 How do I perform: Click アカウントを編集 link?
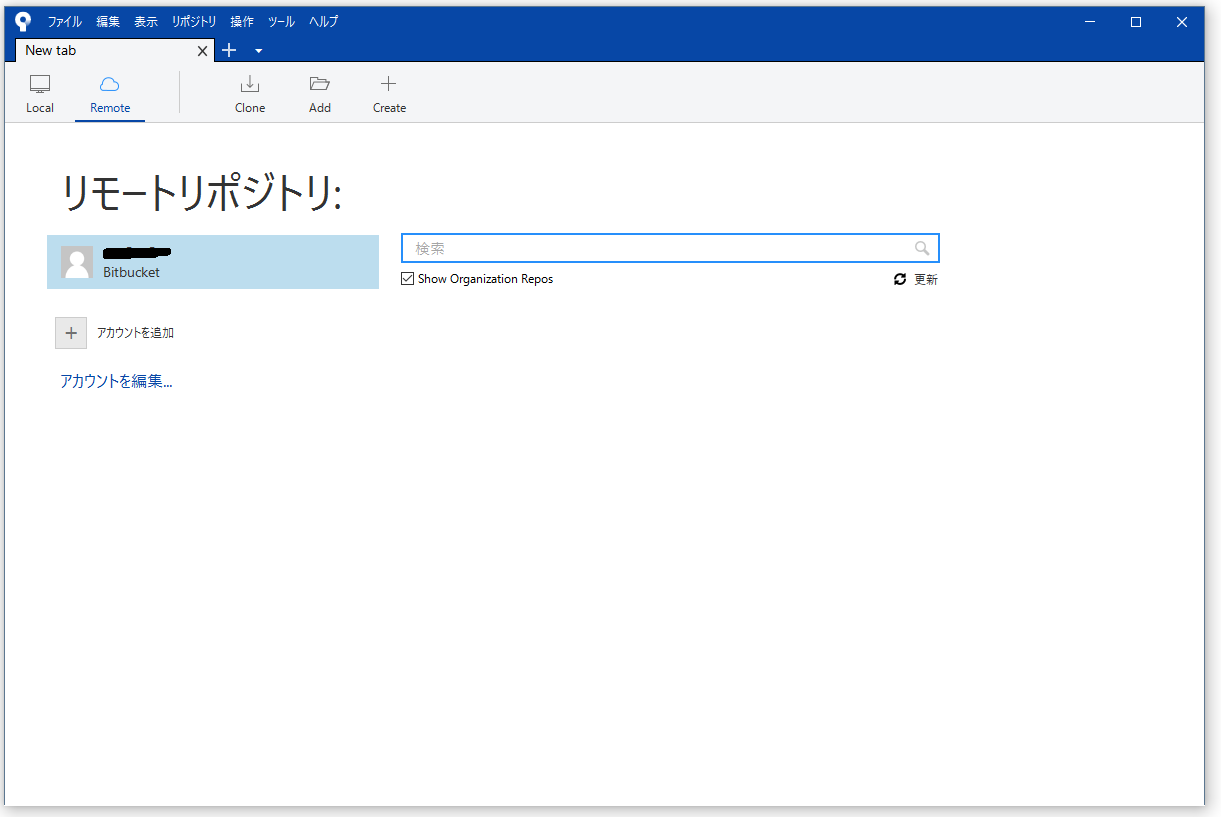[x=116, y=381]
